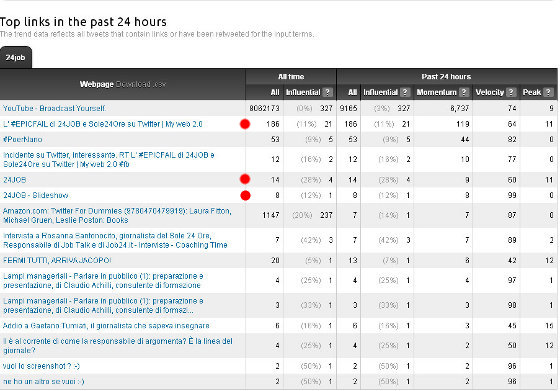Open Intervista a Rosanna Santonocito link
Screen dimensions: 560x391
pyautogui.click(x=115, y=240)
